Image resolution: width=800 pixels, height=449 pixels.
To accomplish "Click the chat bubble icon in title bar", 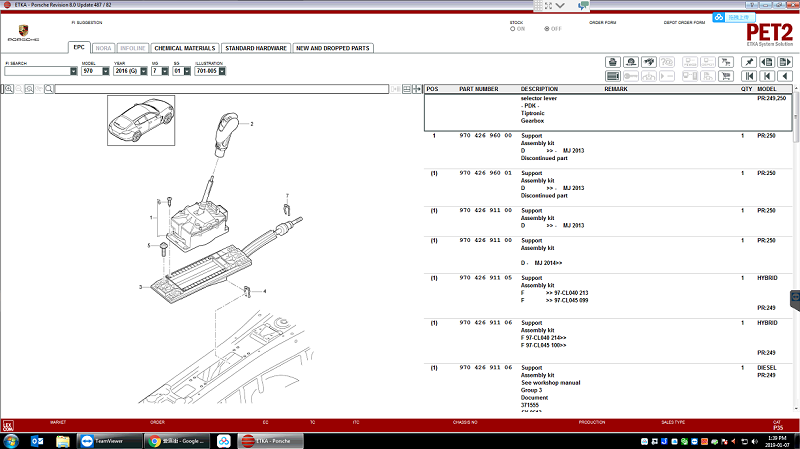I will pos(583,5).
